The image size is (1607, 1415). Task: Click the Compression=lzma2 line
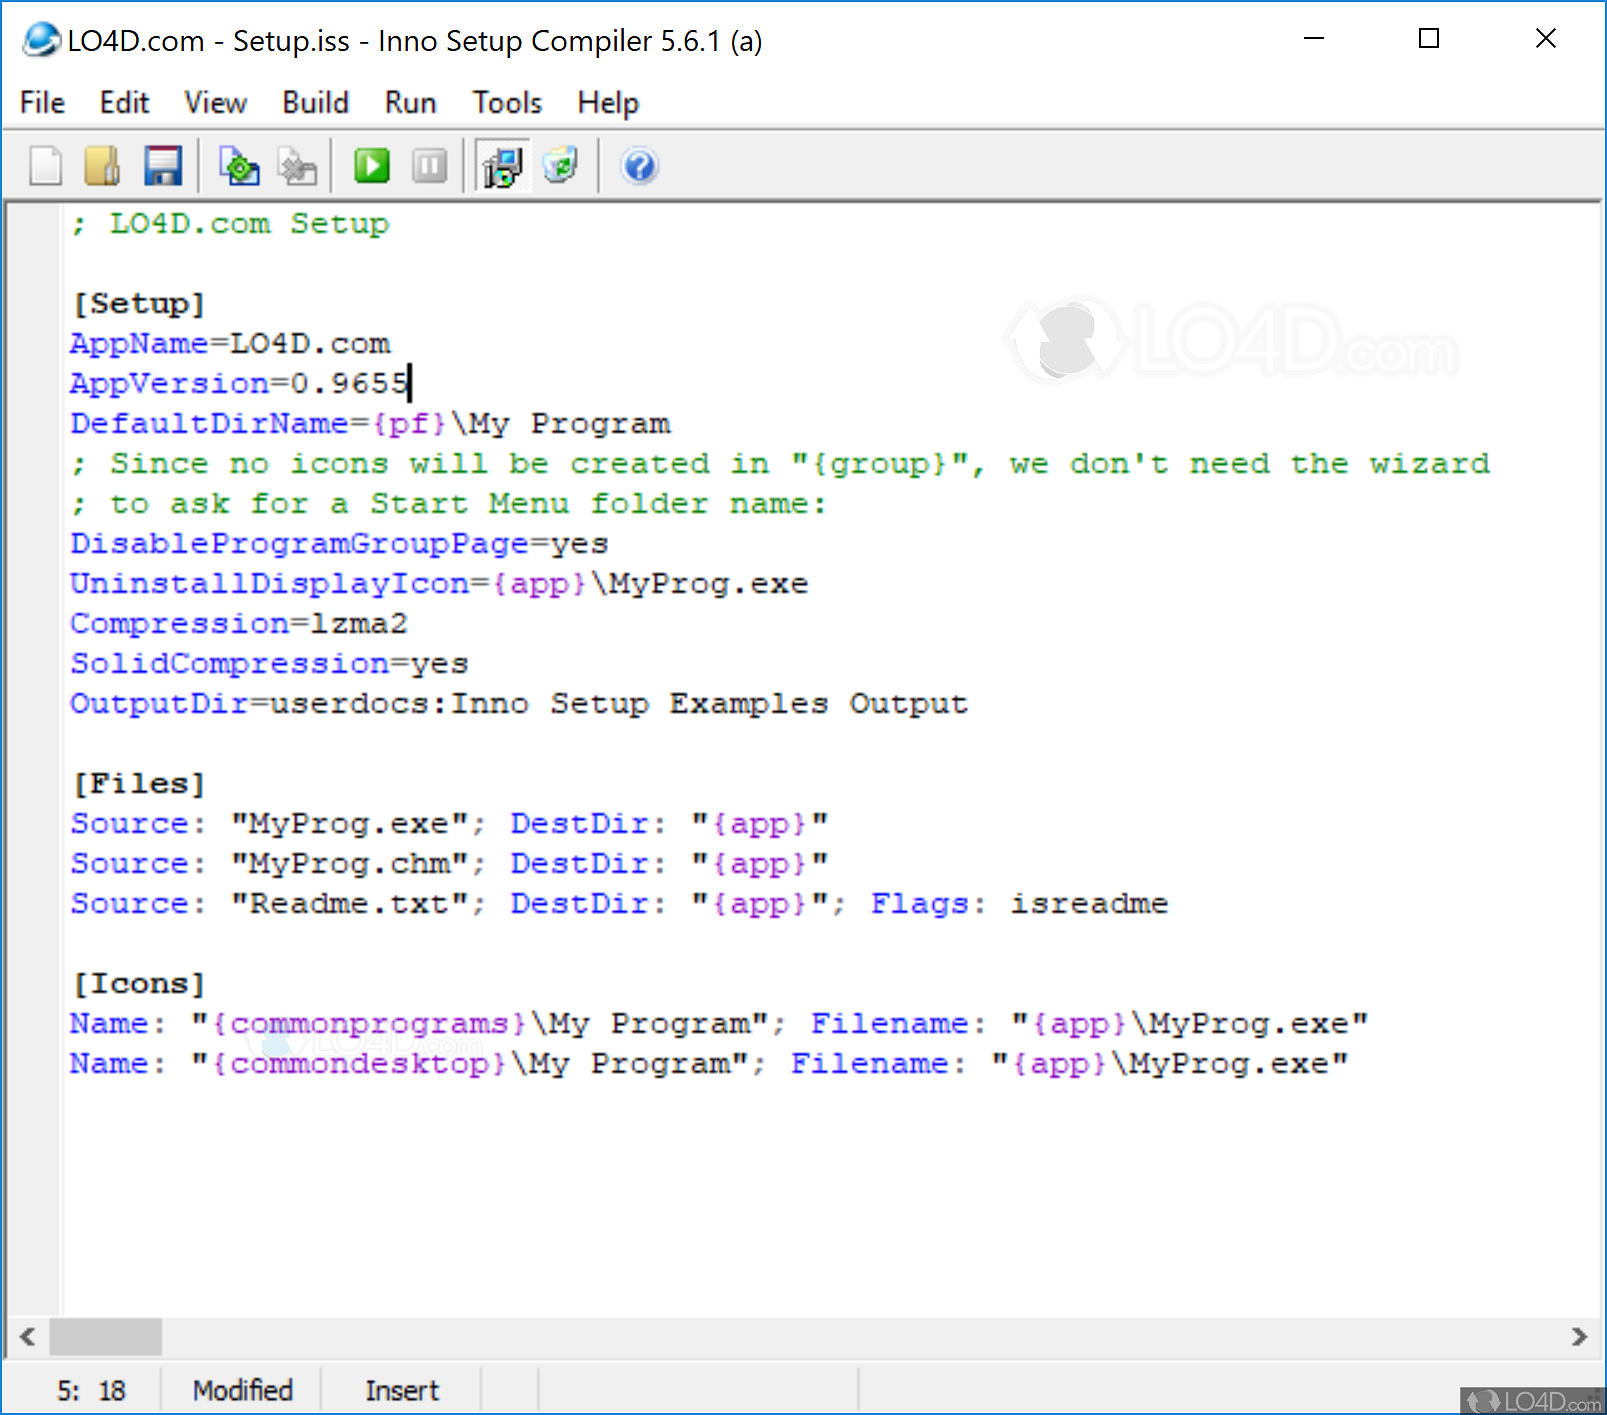[239, 624]
